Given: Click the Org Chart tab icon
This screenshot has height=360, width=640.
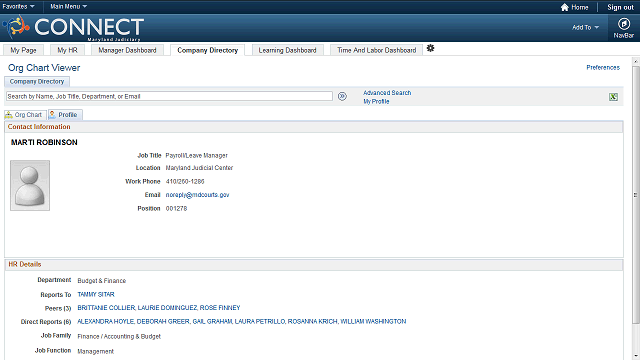Looking at the screenshot, I should [x=9, y=115].
